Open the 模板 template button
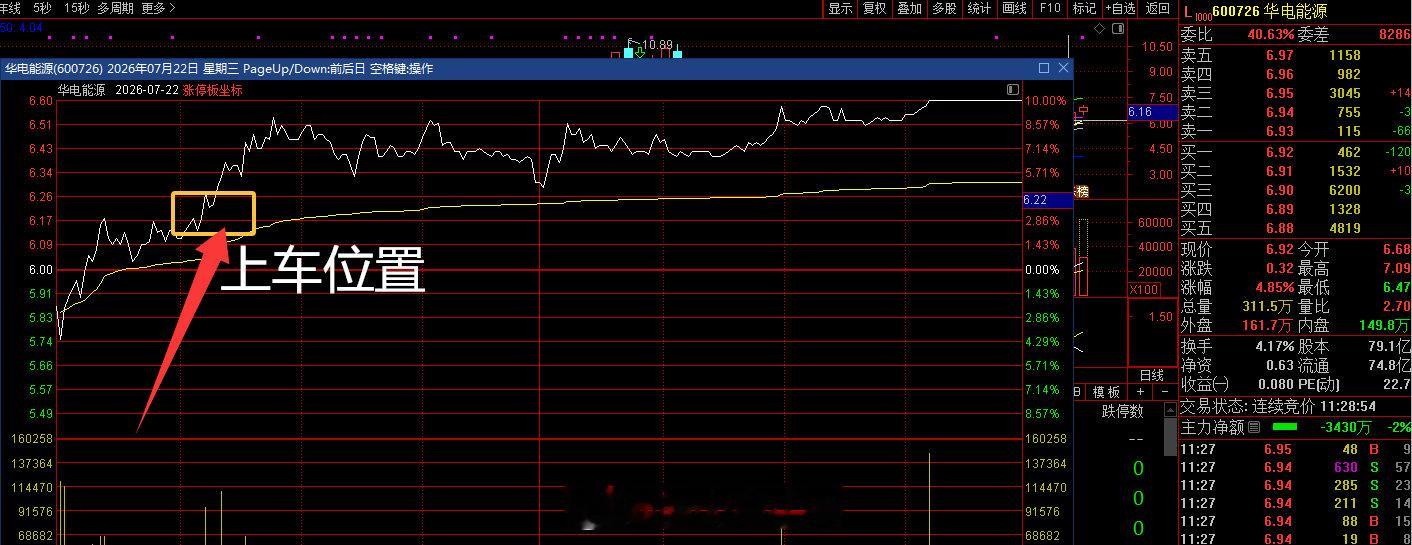 point(1106,392)
